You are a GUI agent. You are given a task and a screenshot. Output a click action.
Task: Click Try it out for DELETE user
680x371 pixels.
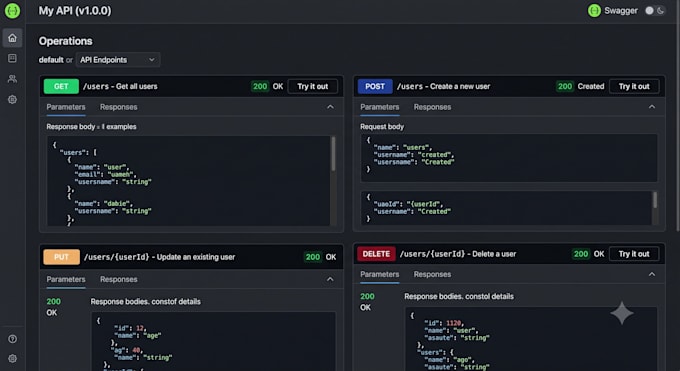pos(634,254)
